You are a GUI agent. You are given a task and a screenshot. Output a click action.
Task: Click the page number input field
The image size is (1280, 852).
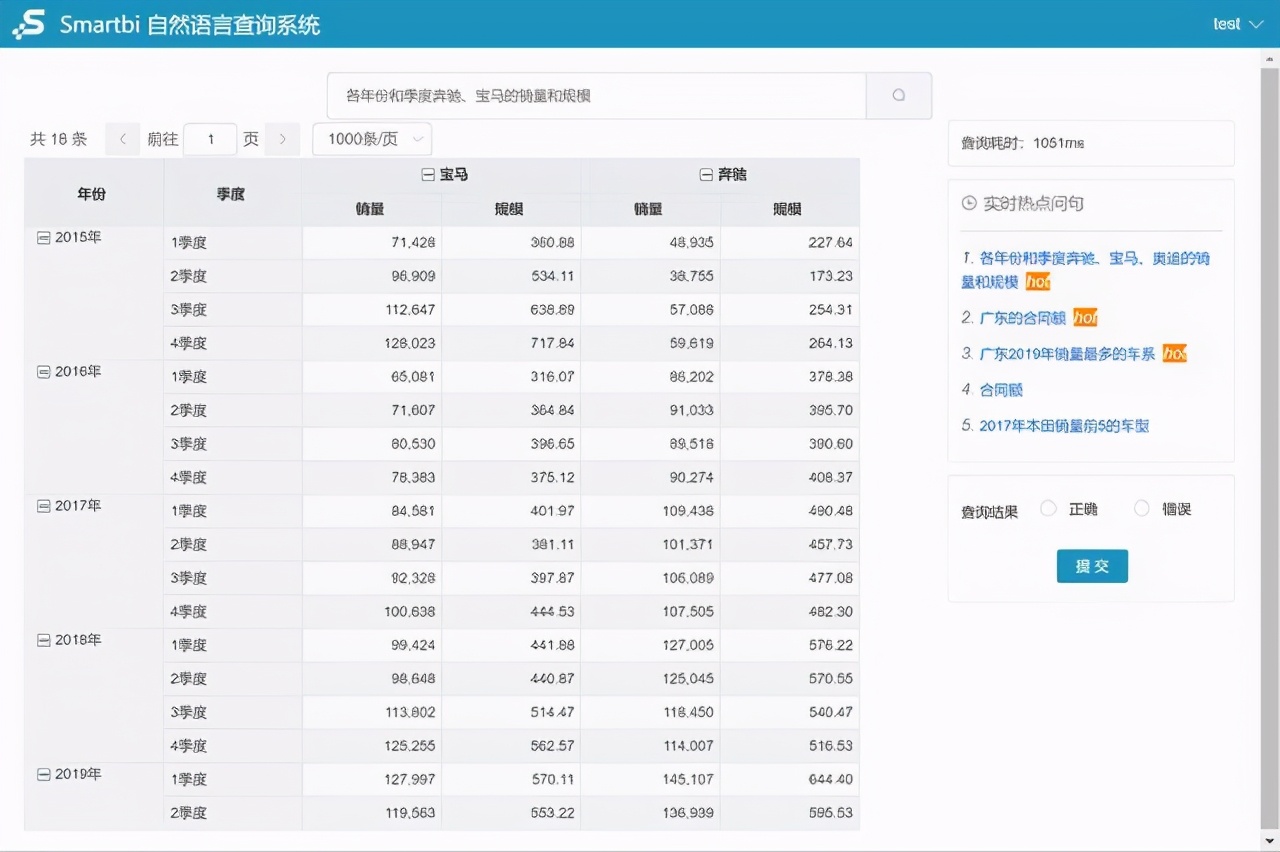click(210, 139)
